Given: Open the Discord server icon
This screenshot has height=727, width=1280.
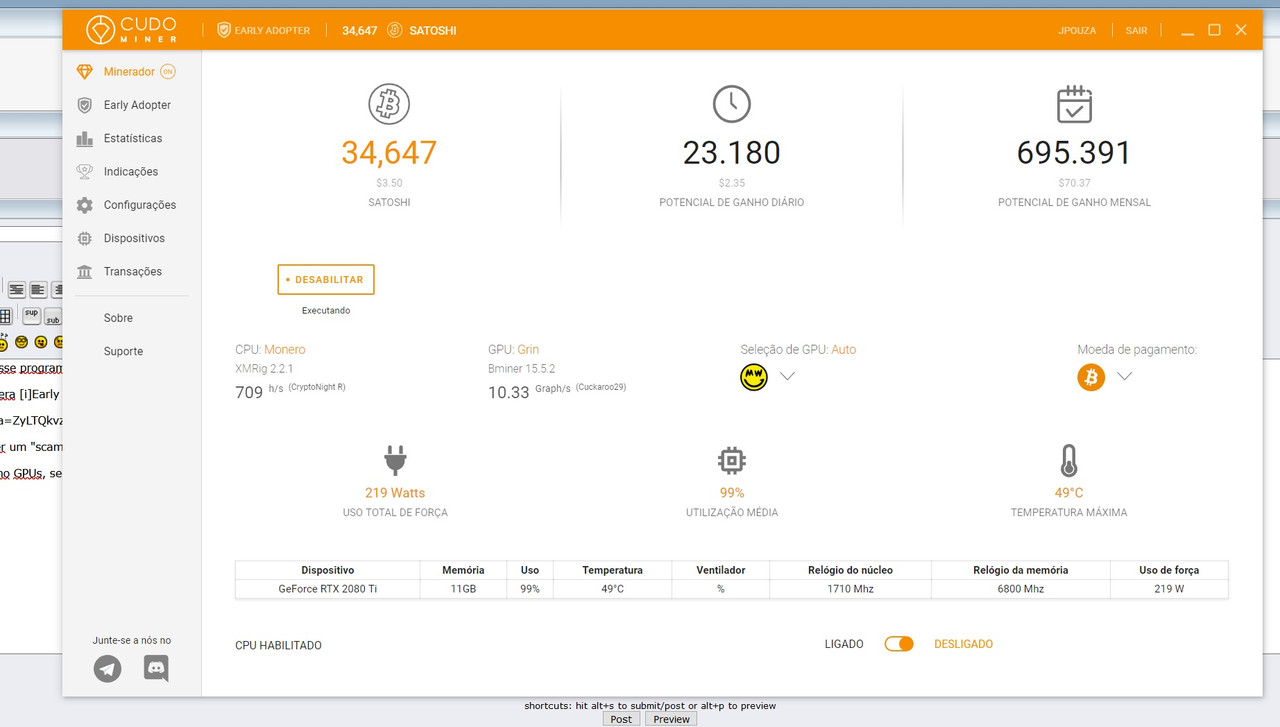Looking at the screenshot, I should click(x=156, y=668).
